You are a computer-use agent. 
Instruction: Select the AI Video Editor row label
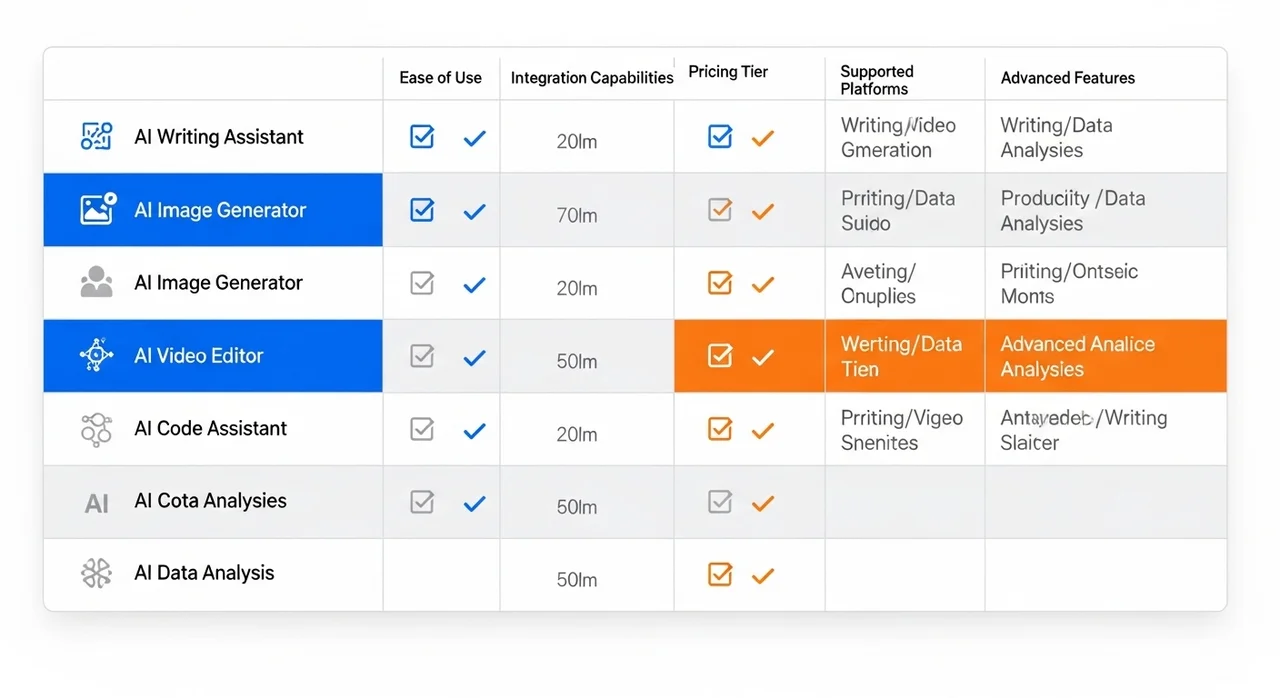click(199, 356)
